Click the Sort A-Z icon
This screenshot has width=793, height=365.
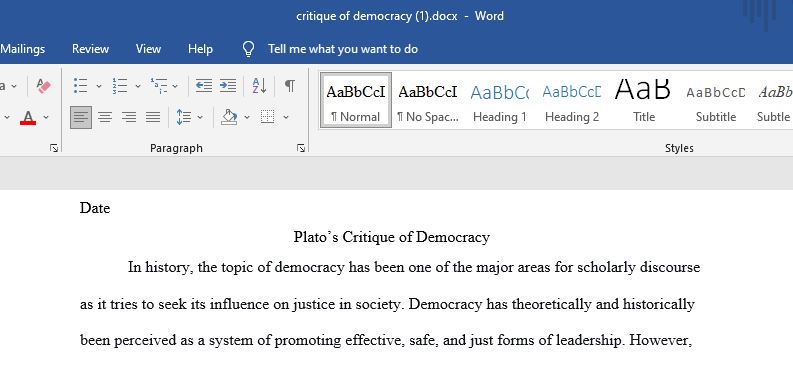259,86
